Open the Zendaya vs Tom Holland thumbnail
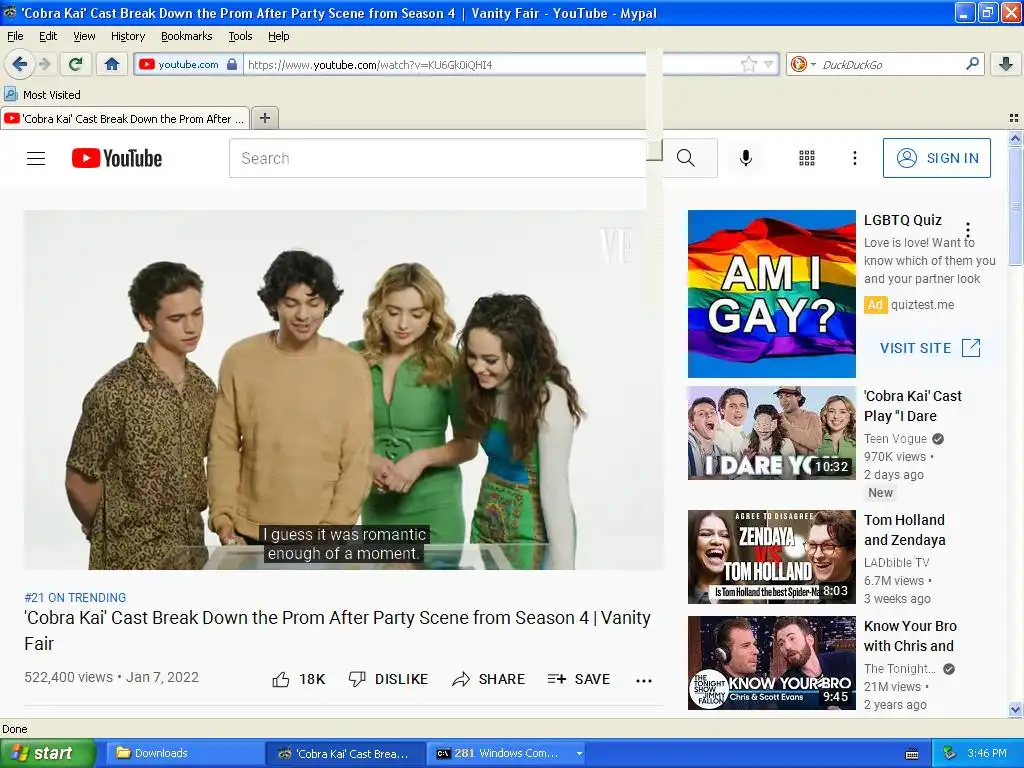The image size is (1024, 768). point(771,557)
